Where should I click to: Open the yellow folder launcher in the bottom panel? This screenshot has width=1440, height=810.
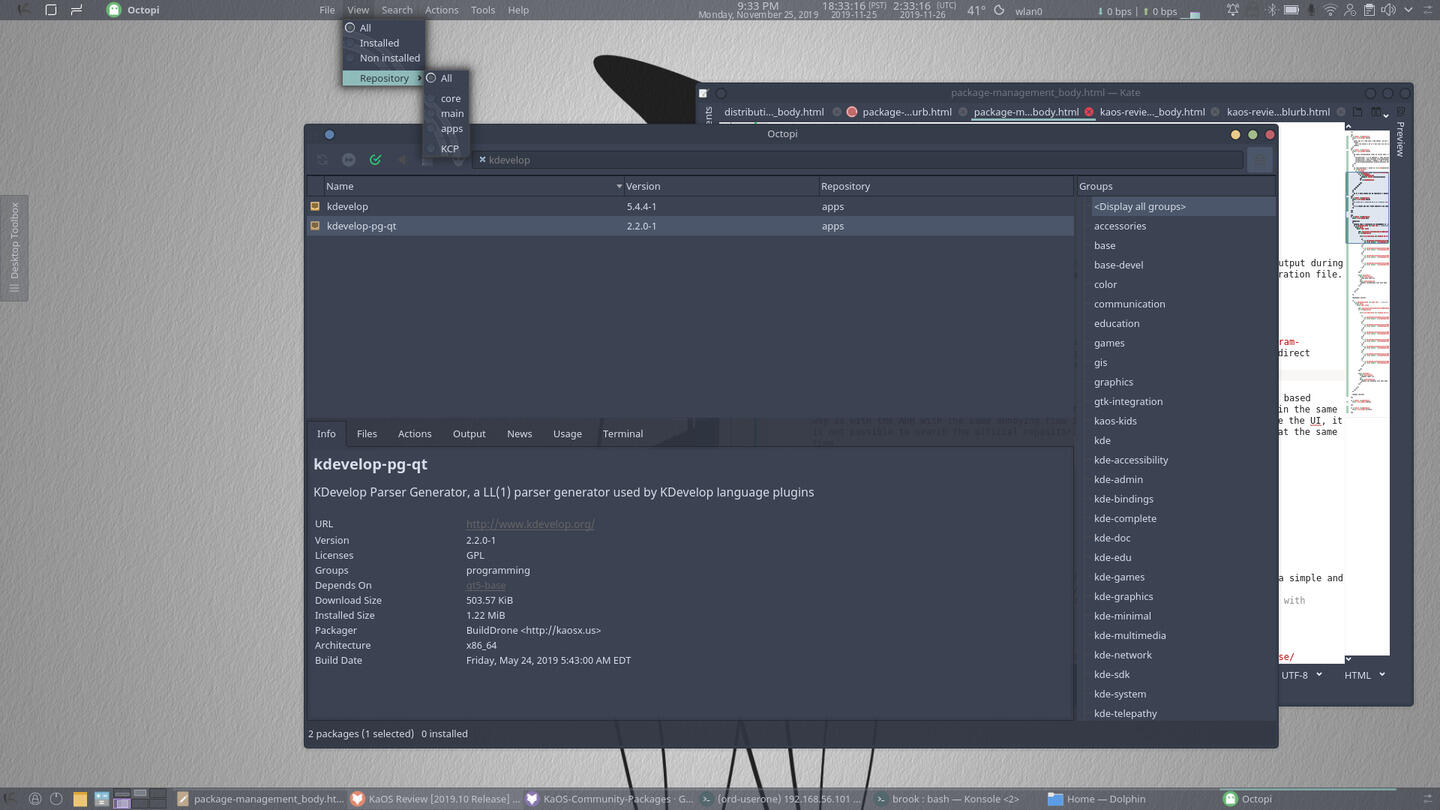(x=80, y=799)
